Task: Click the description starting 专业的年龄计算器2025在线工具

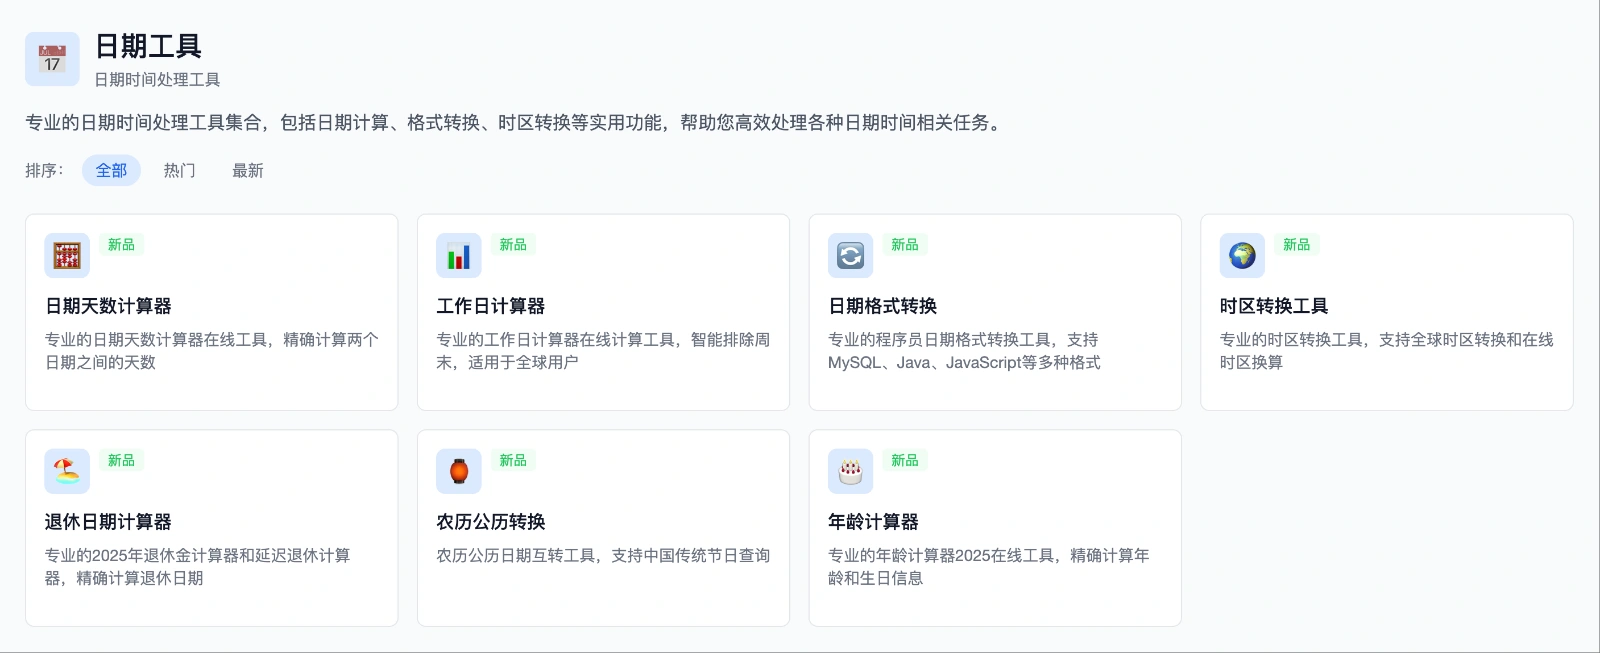Action: coord(989,567)
